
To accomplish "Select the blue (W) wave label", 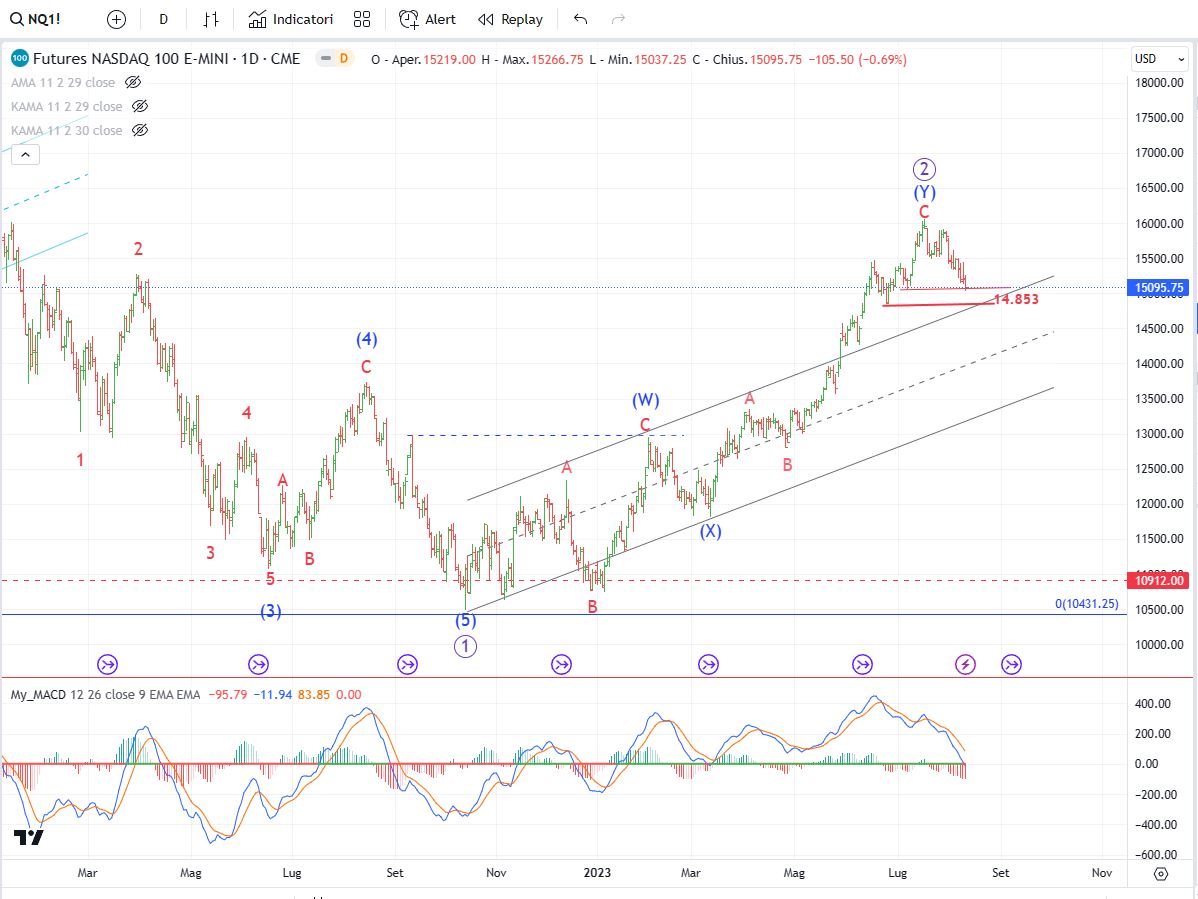I will pyautogui.click(x=646, y=400).
